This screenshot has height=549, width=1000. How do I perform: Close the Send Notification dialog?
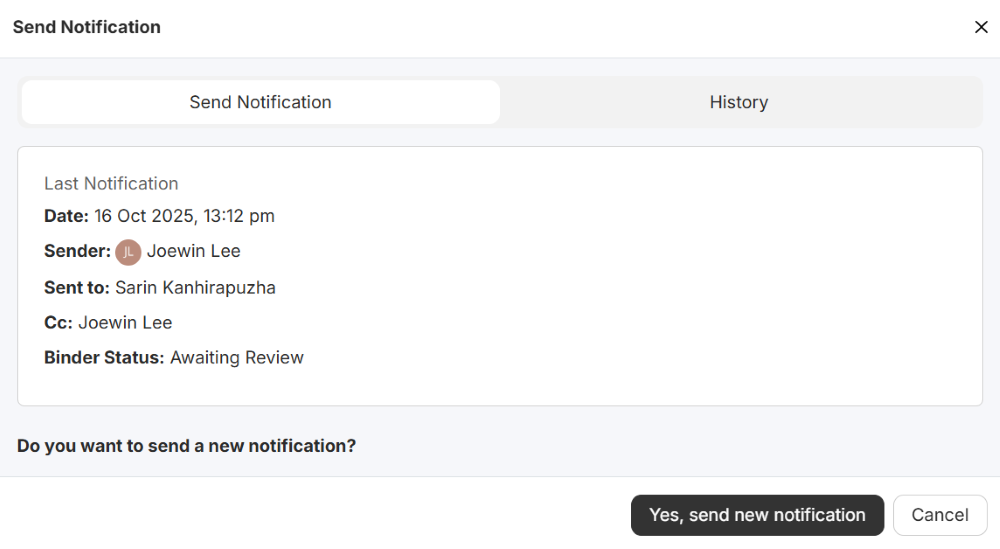coord(981,27)
